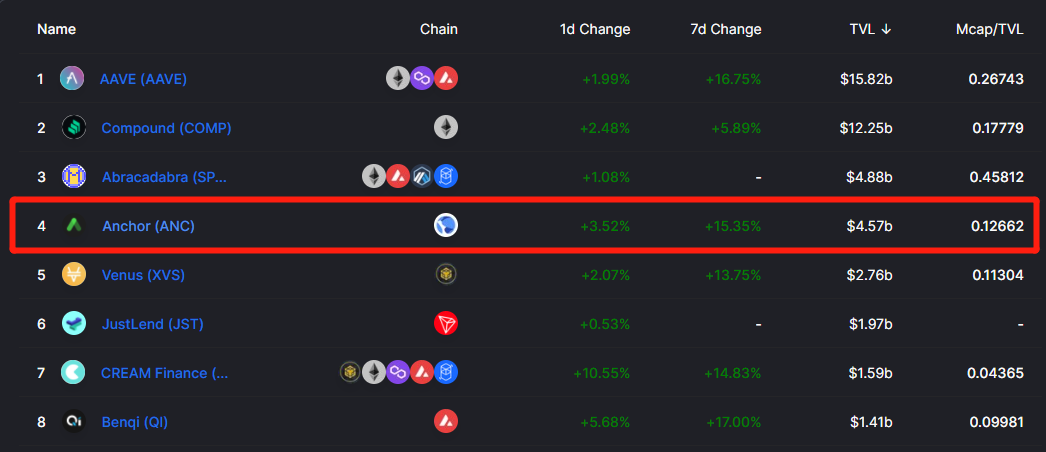Sort table by TVL column arrow
This screenshot has width=1046, height=452.
coord(886,29)
